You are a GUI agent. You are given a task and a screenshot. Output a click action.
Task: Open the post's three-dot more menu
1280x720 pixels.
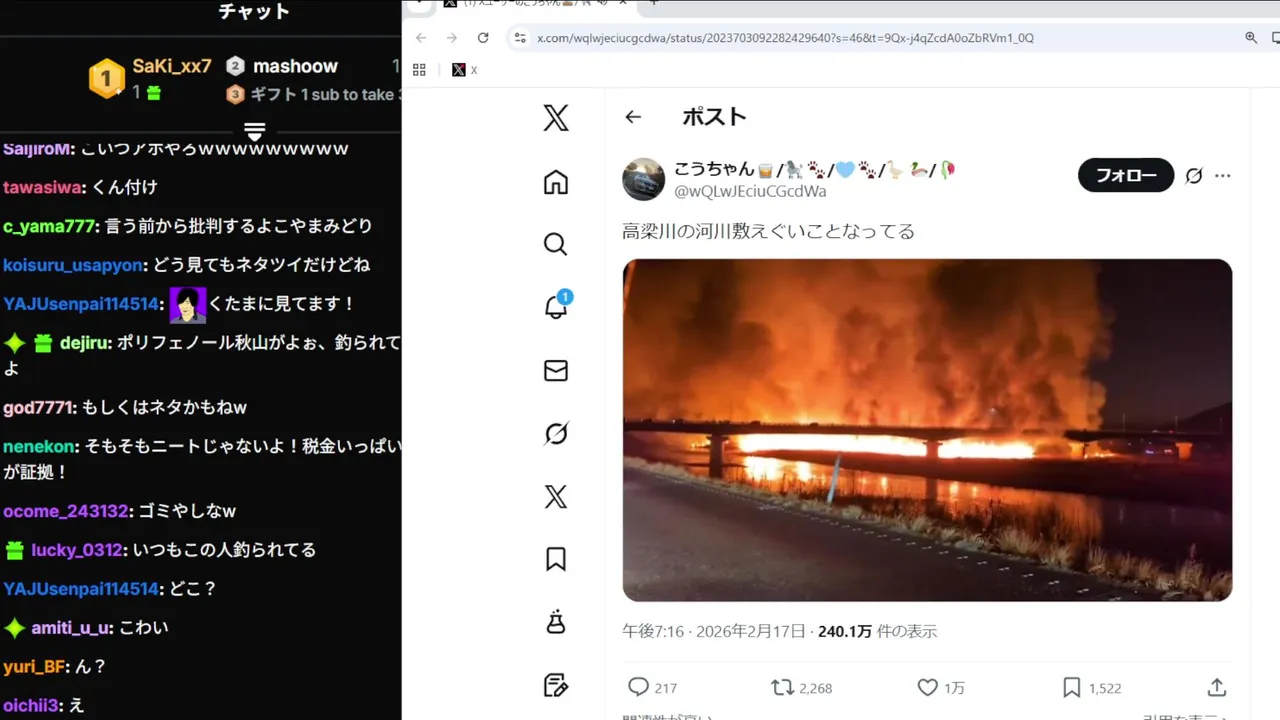tap(1223, 176)
